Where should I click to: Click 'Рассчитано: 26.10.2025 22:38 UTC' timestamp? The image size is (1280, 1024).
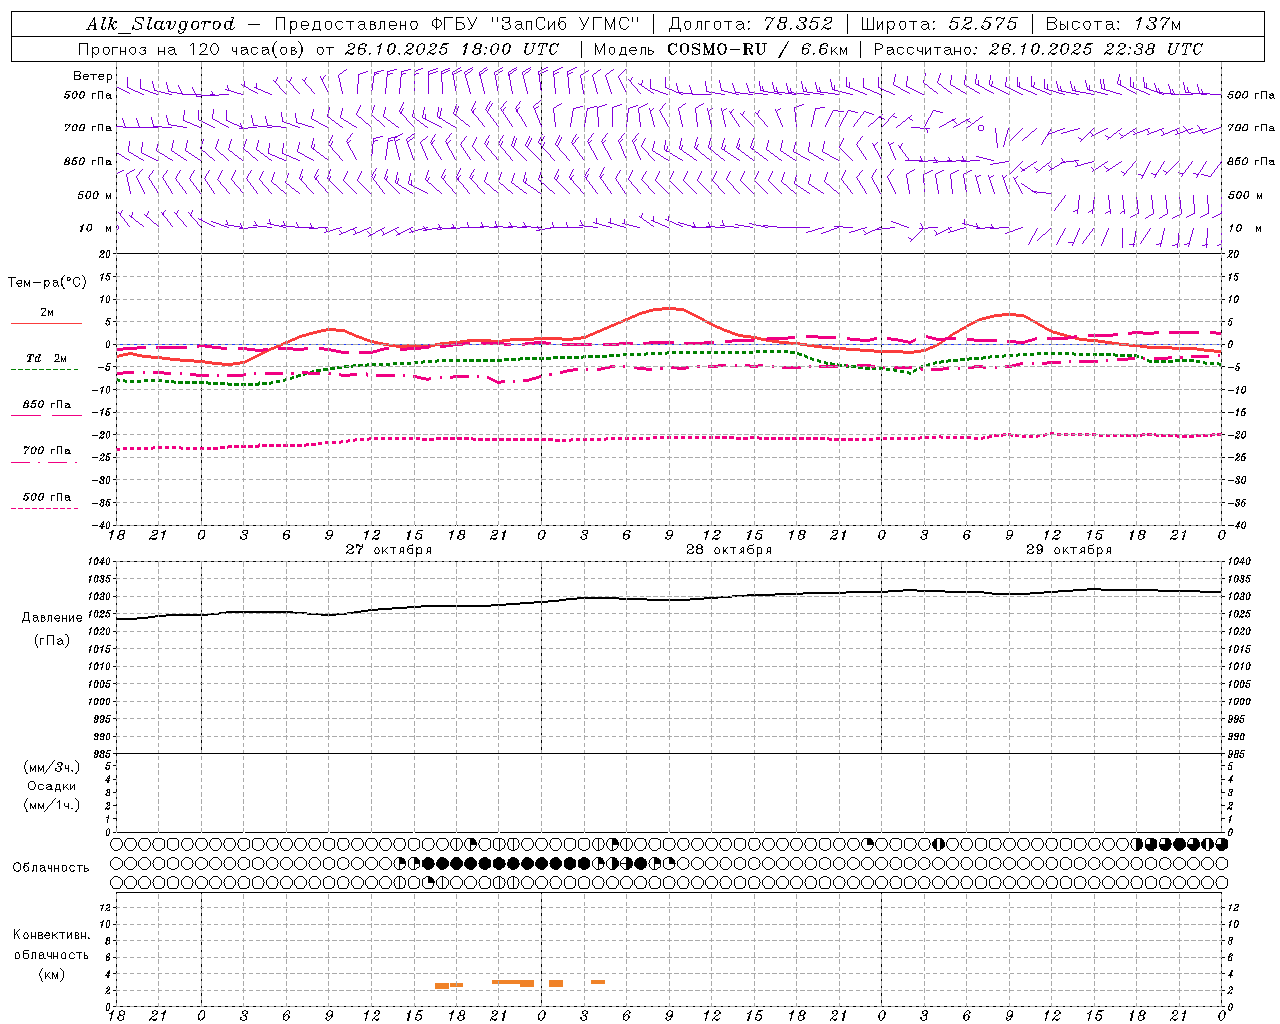pyautogui.click(x=1038, y=49)
